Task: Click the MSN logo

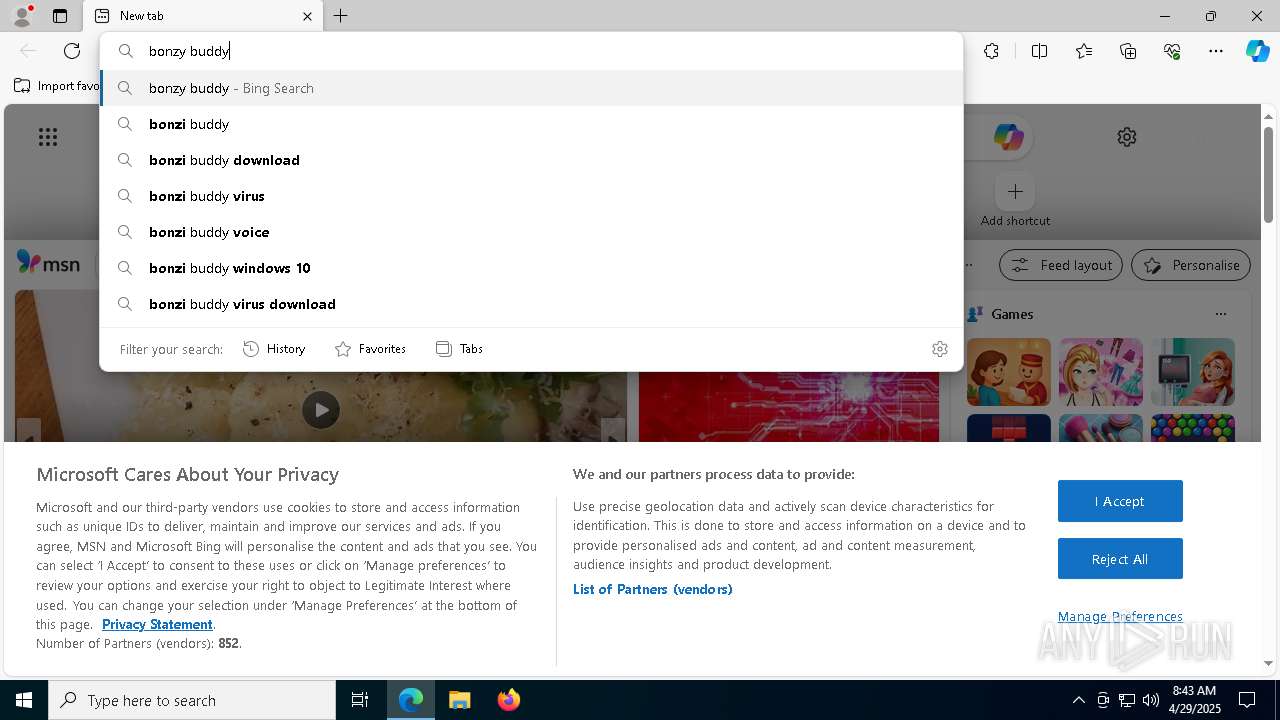Action: coord(48,264)
